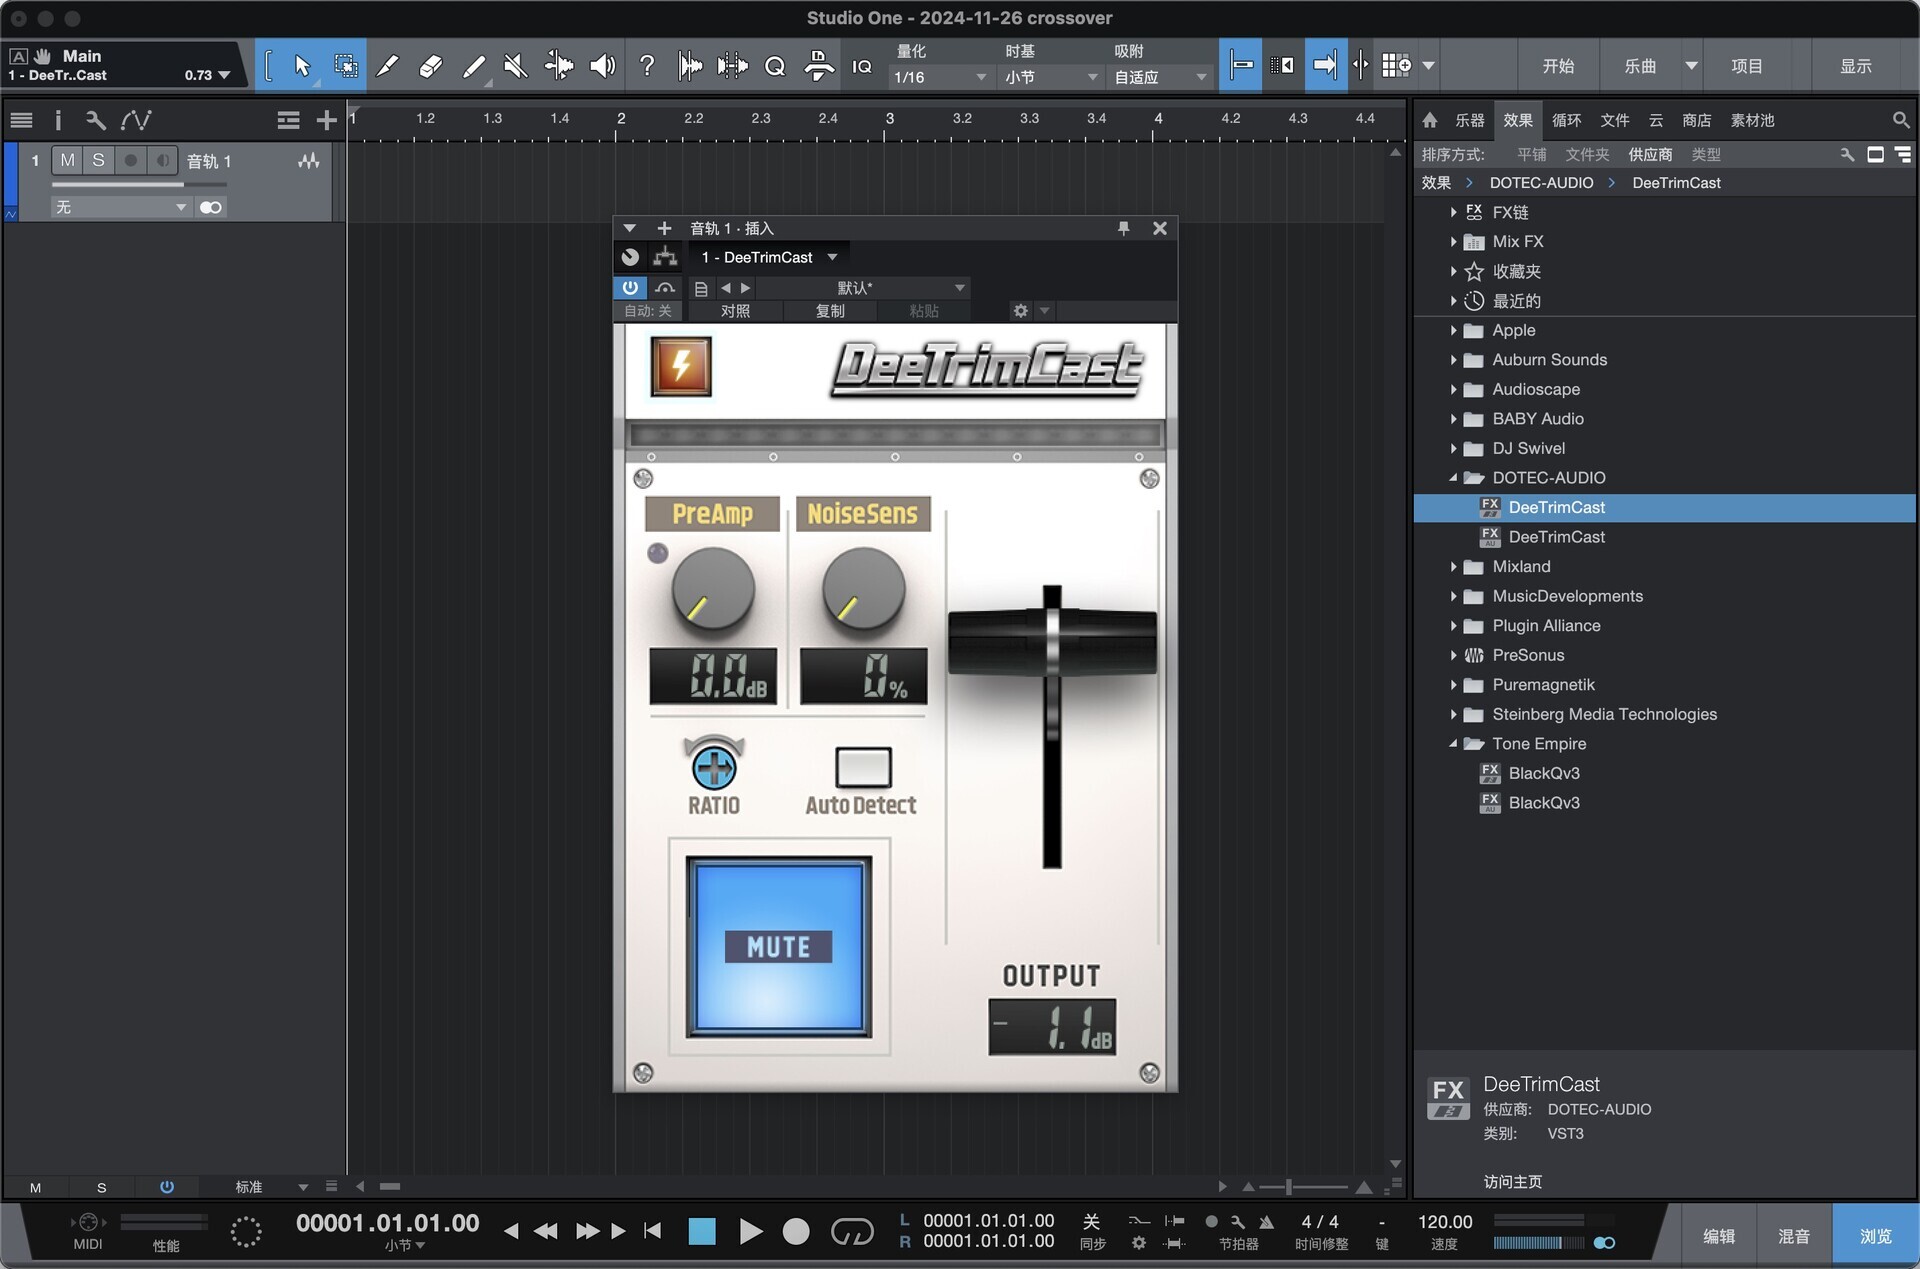Image resolution: width=1920 pixels, height=1269 pixels.
Task: Toggle Auto Detect checkbox in plugin
Action: (863, 768)
